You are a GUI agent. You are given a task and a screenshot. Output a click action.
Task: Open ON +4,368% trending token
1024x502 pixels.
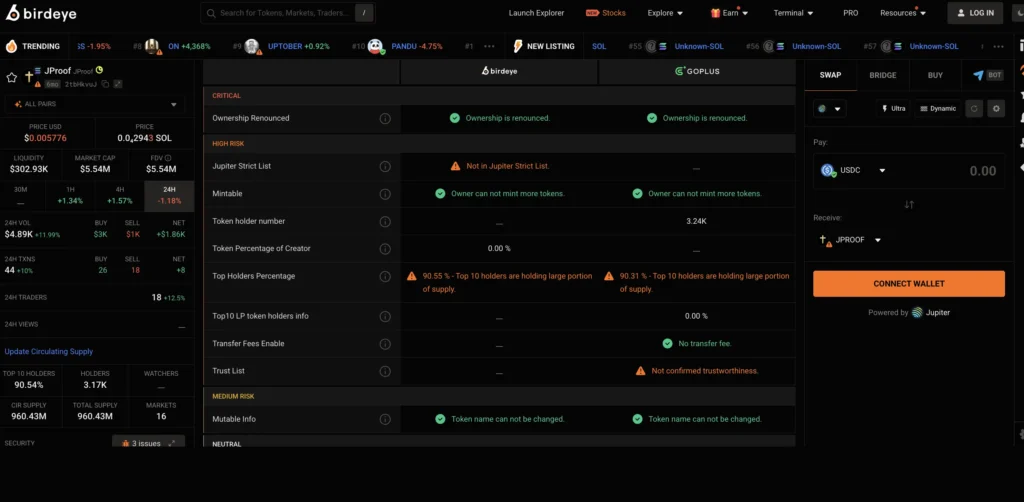click(x=189, y=46)
